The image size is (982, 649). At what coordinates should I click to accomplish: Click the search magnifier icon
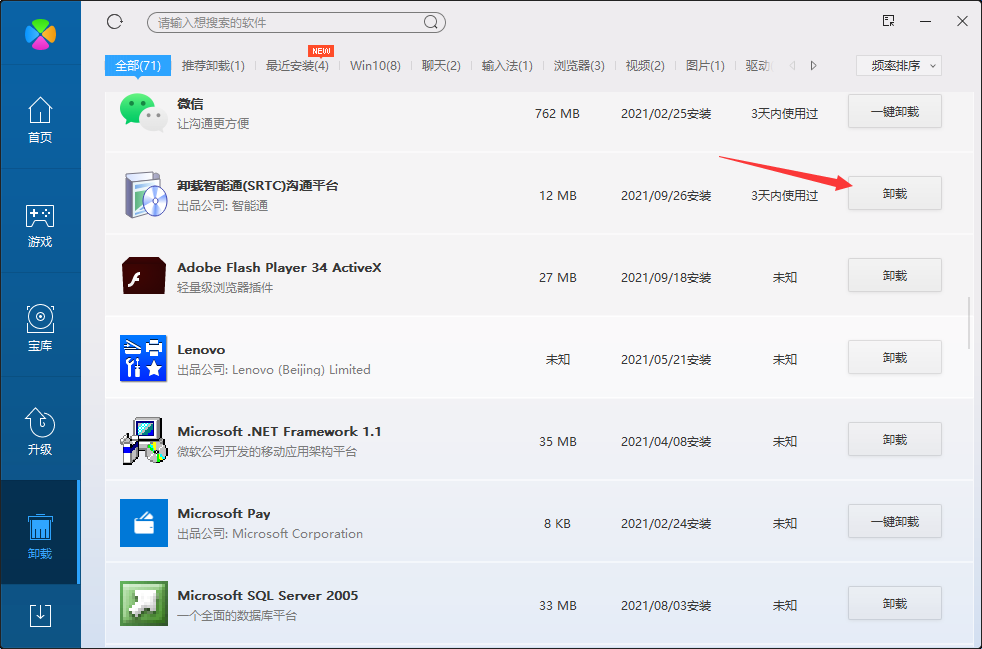pos(431,23)
